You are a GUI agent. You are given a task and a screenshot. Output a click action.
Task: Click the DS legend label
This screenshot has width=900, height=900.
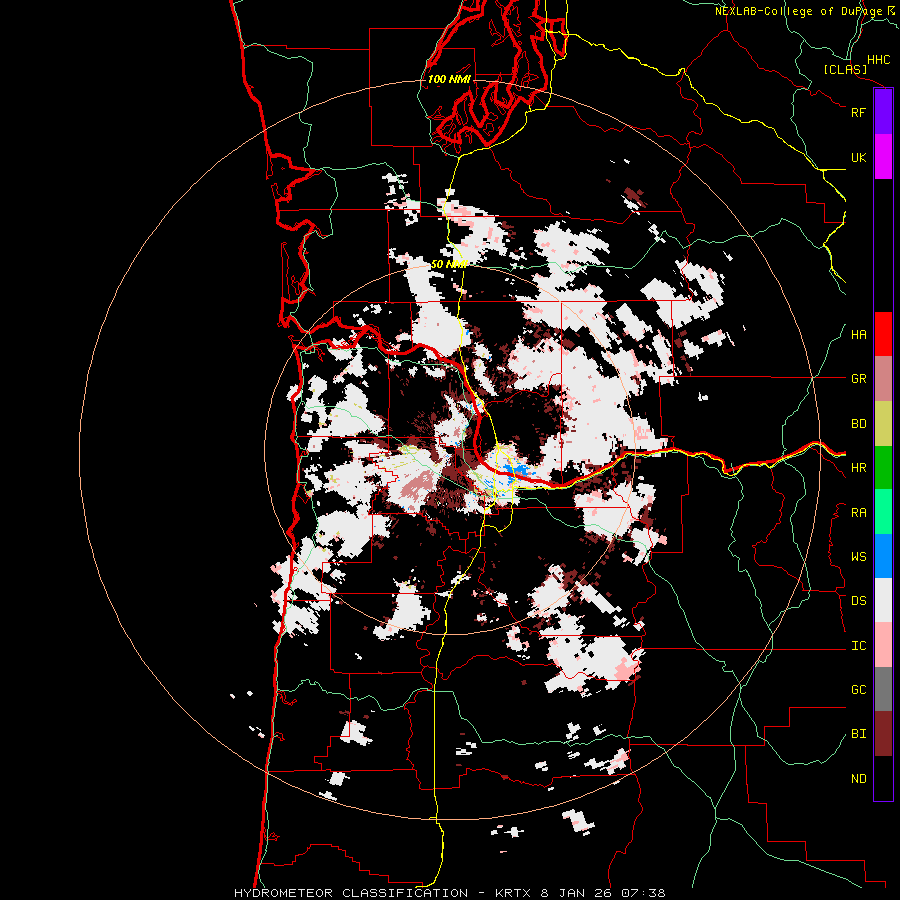click(858, 601)
